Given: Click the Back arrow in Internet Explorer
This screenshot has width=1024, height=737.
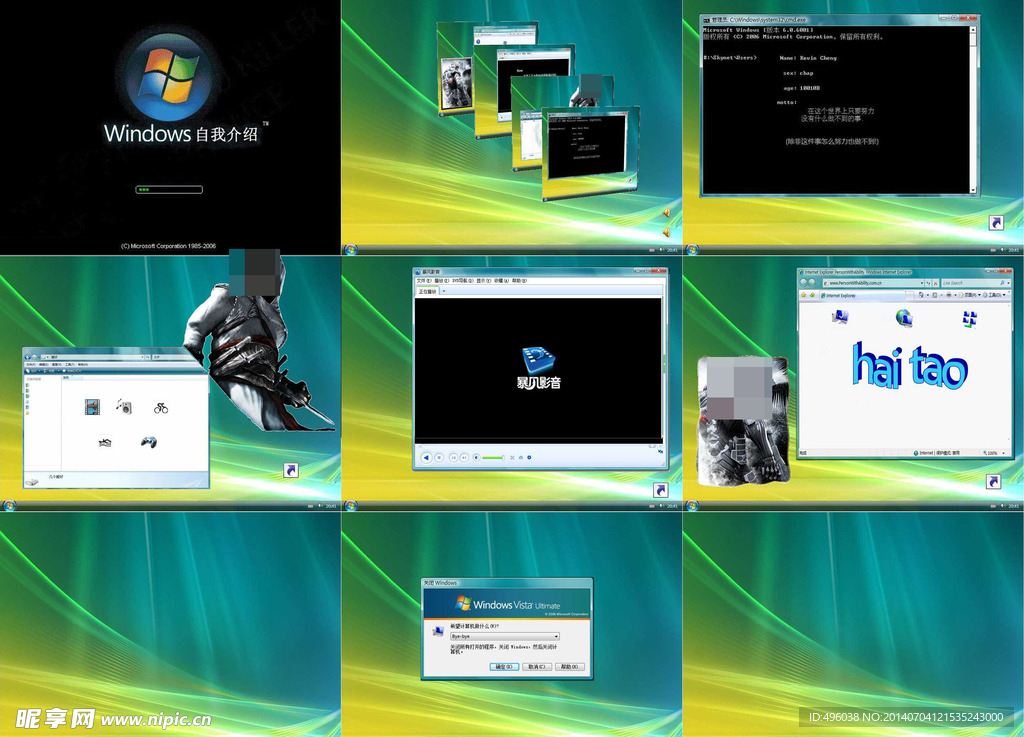Looking at the screenshot, I should click(803, 282).
